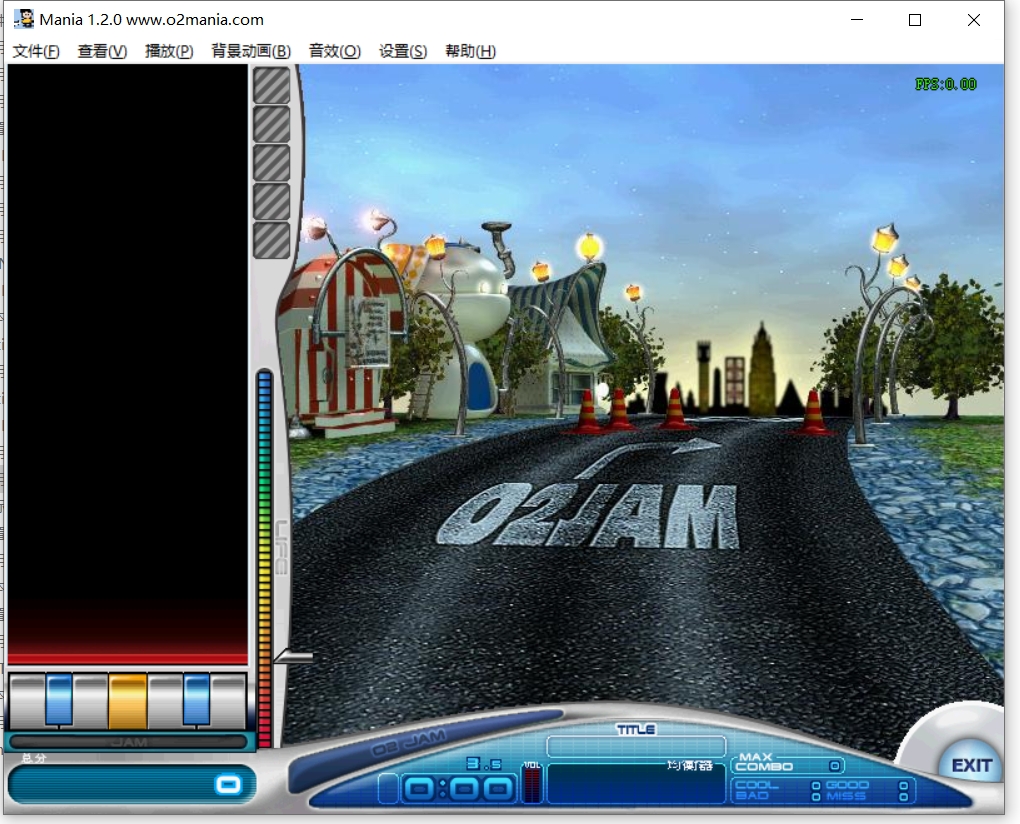Click the JAM gauge bar under keys
Image resolution: width=1020 pixels, height=824 pixels.
pyautogui.click(x=129, y=741)
